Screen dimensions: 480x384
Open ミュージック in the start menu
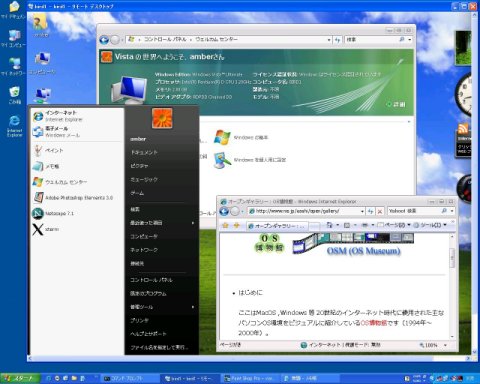(144, 179)
